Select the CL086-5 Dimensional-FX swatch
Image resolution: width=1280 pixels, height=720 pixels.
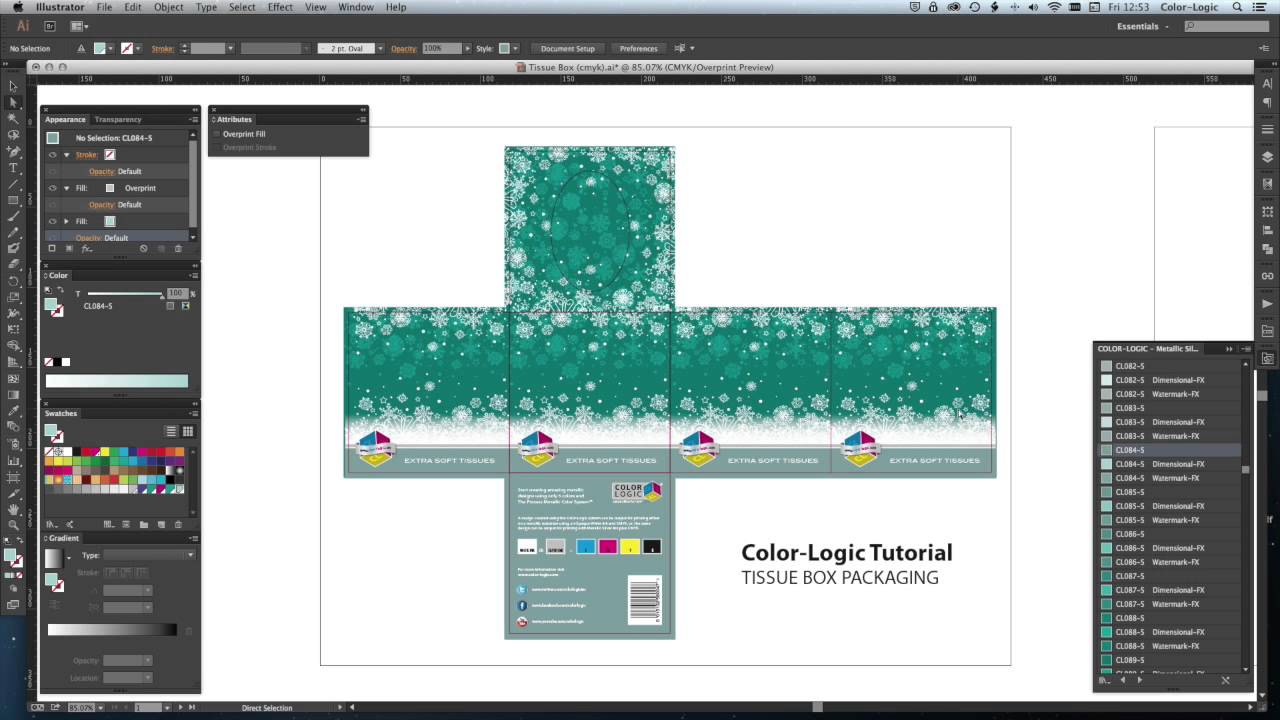pyautogui.click(x=1170, y=548)
